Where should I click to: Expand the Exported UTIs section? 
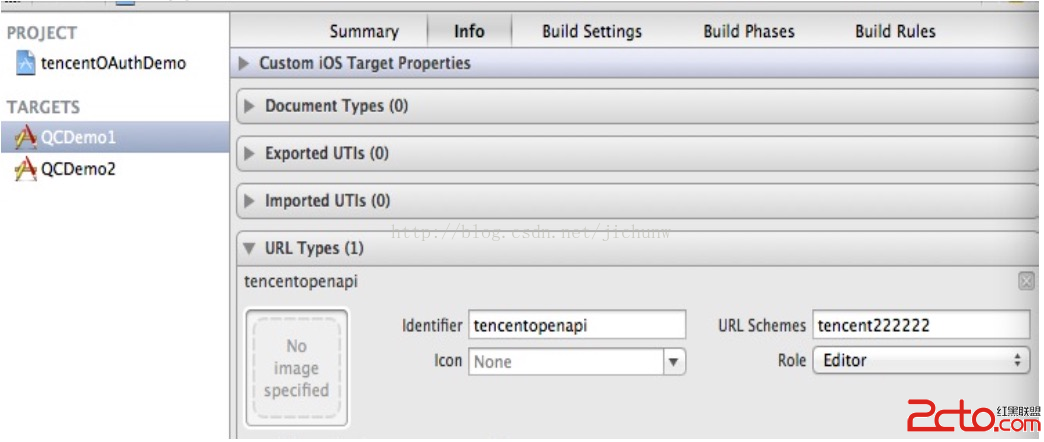click(x=250, y=154)
